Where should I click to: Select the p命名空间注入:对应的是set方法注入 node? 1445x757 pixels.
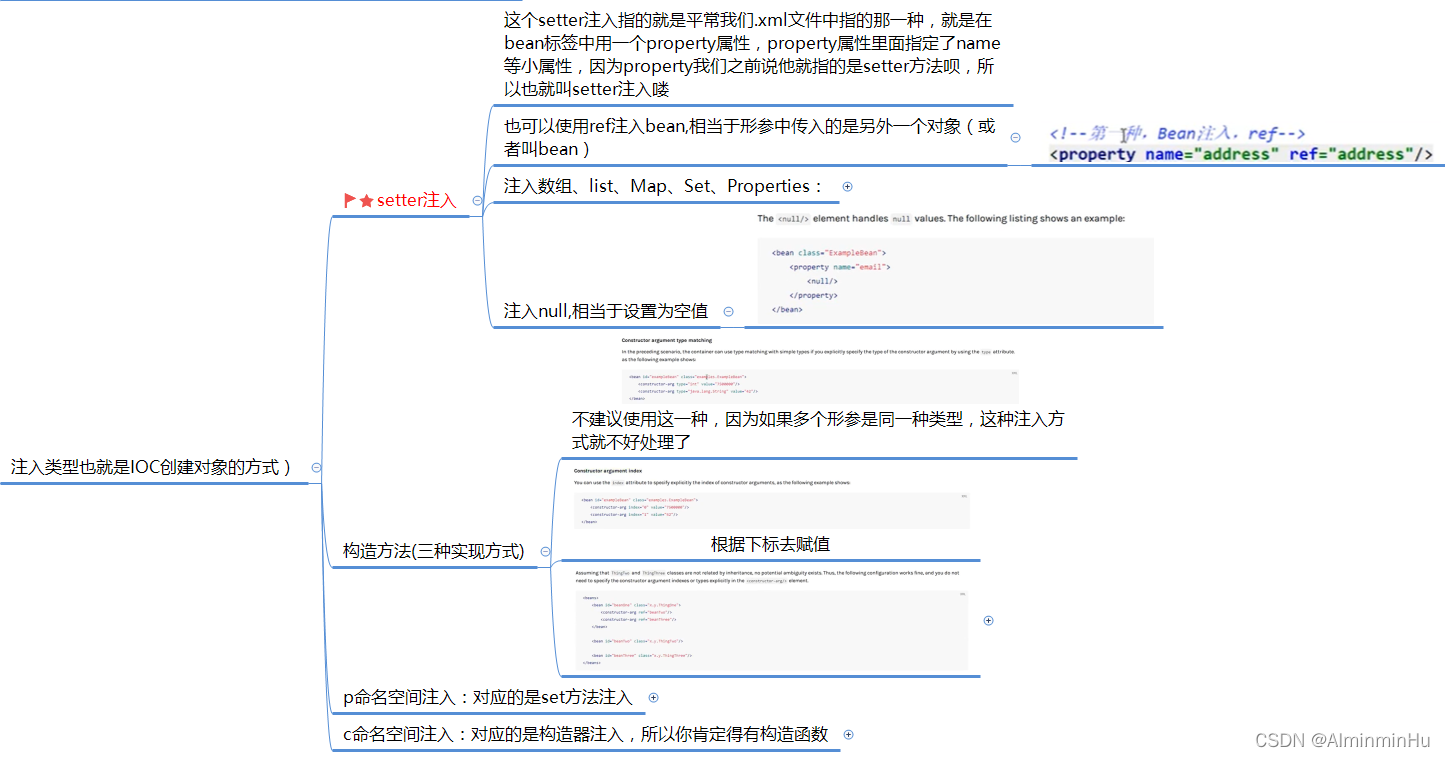(488, 698)
